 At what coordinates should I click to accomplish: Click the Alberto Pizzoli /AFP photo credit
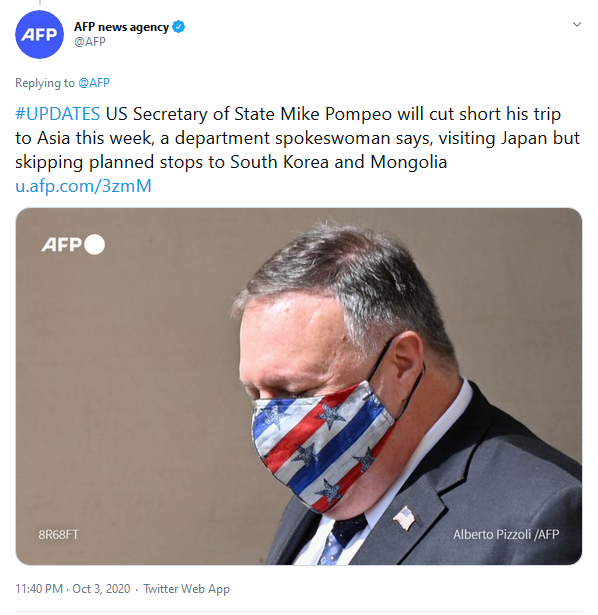(x=506, y=534)
